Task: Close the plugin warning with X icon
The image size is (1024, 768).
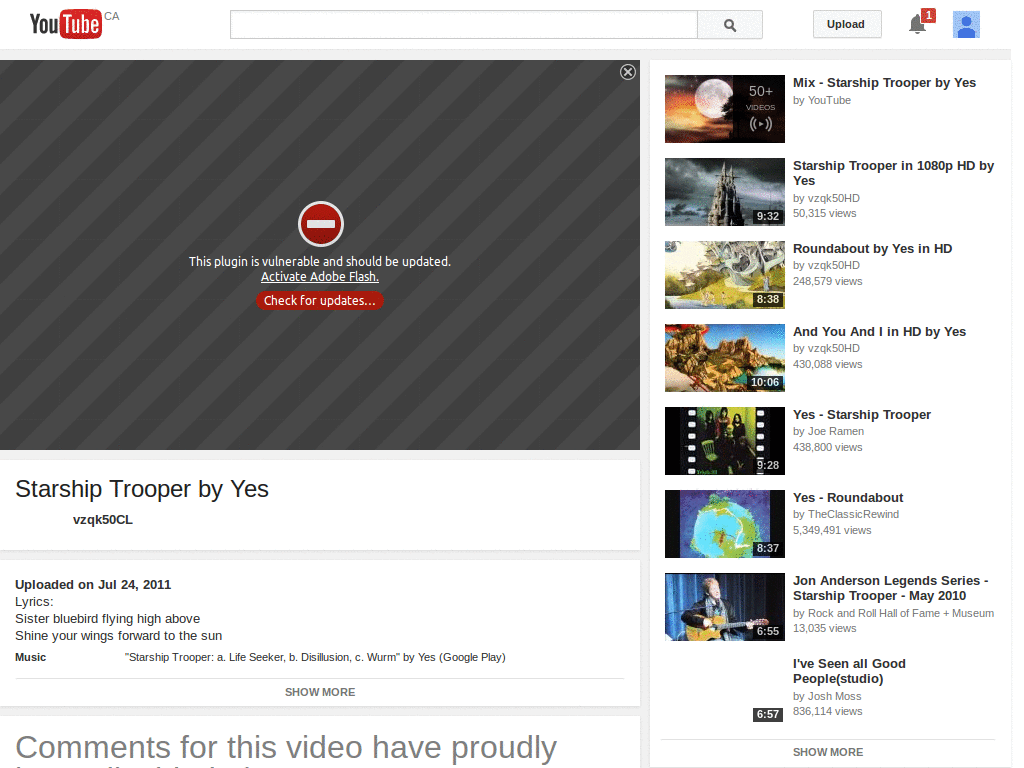Action: click(628, 72)
